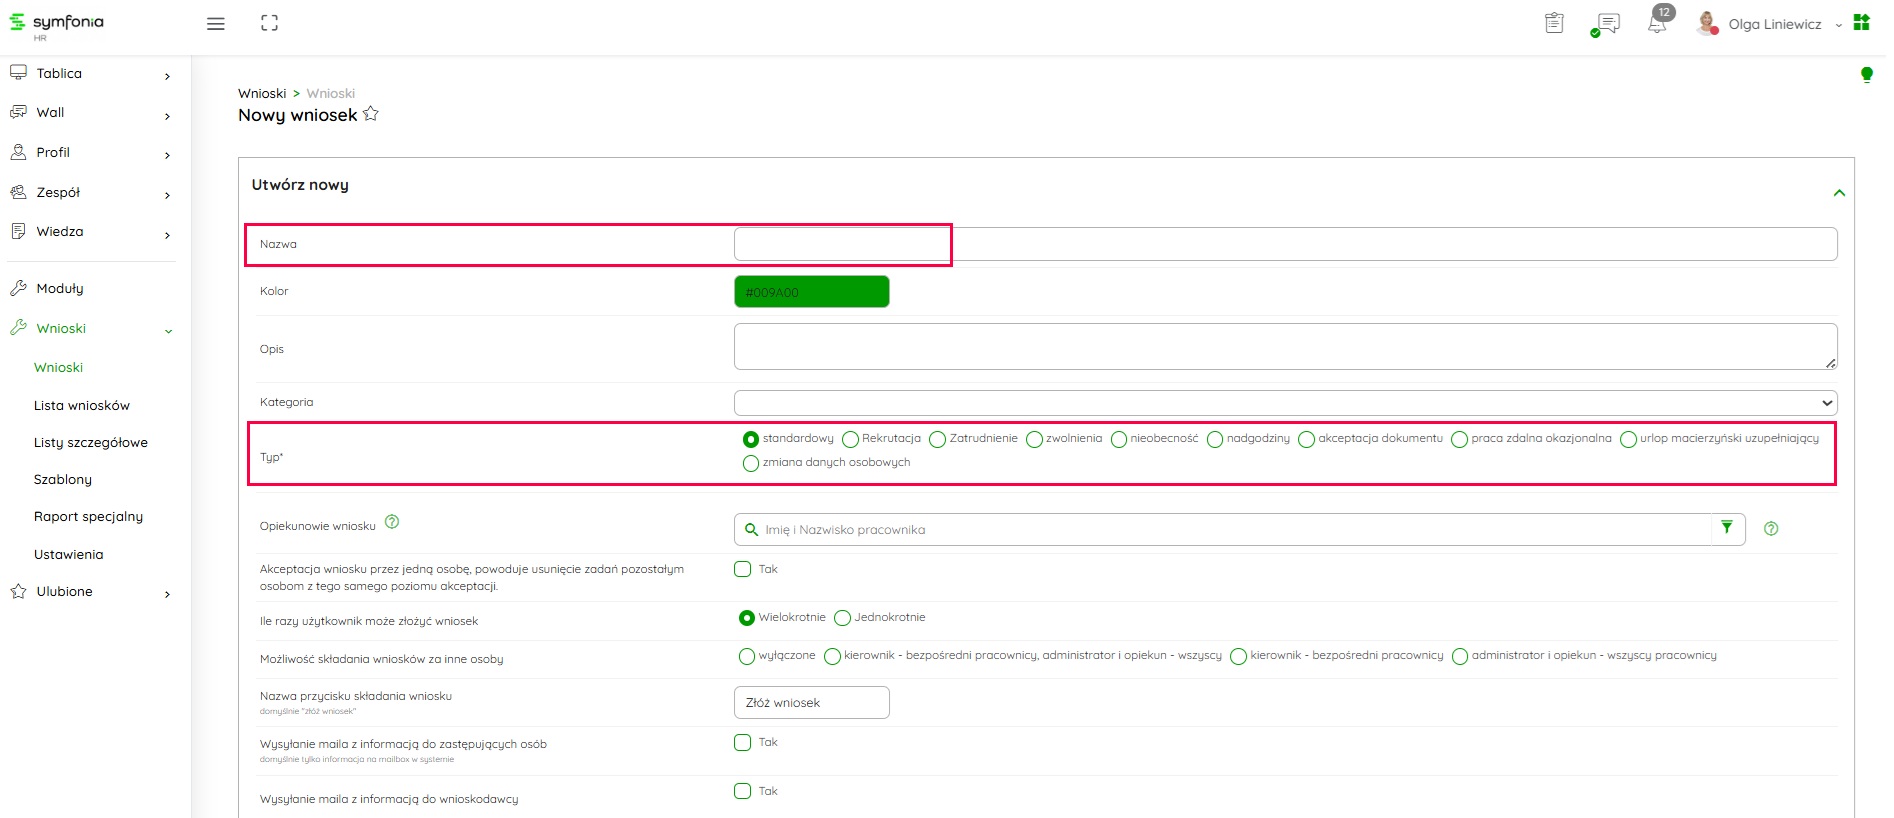Click the green employee filter icon
The height and width of the screenshot is (818, 1894).
pos(1727,528)
